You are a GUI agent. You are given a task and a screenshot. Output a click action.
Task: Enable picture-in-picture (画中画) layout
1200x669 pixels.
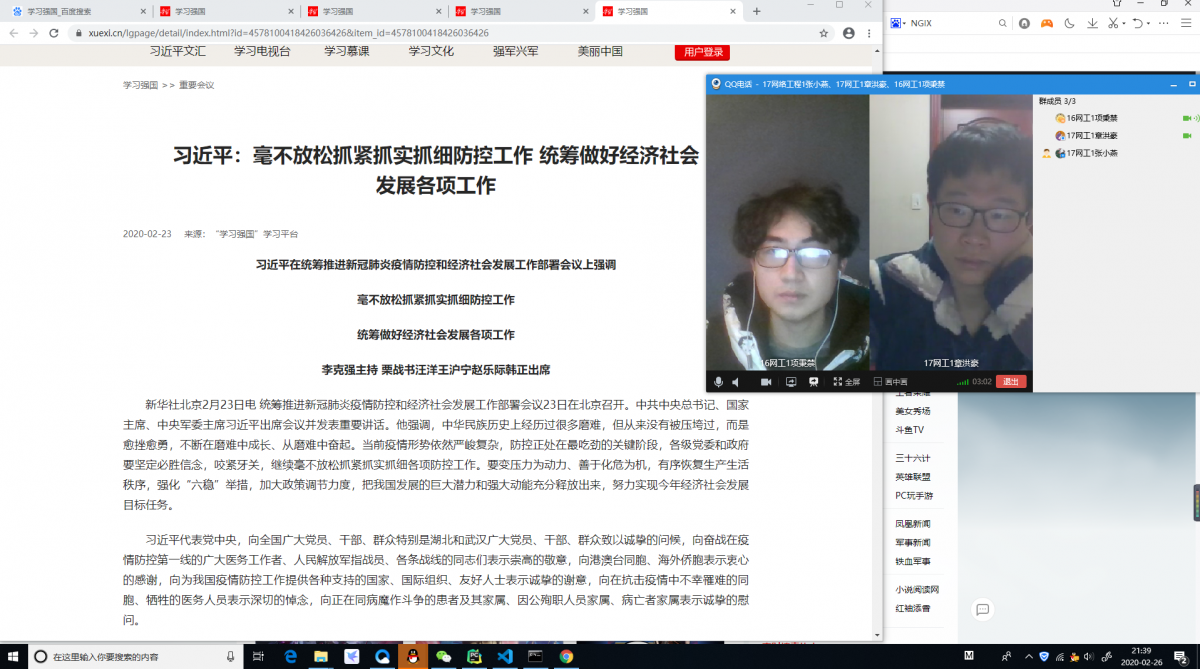(x=890, y=382)
